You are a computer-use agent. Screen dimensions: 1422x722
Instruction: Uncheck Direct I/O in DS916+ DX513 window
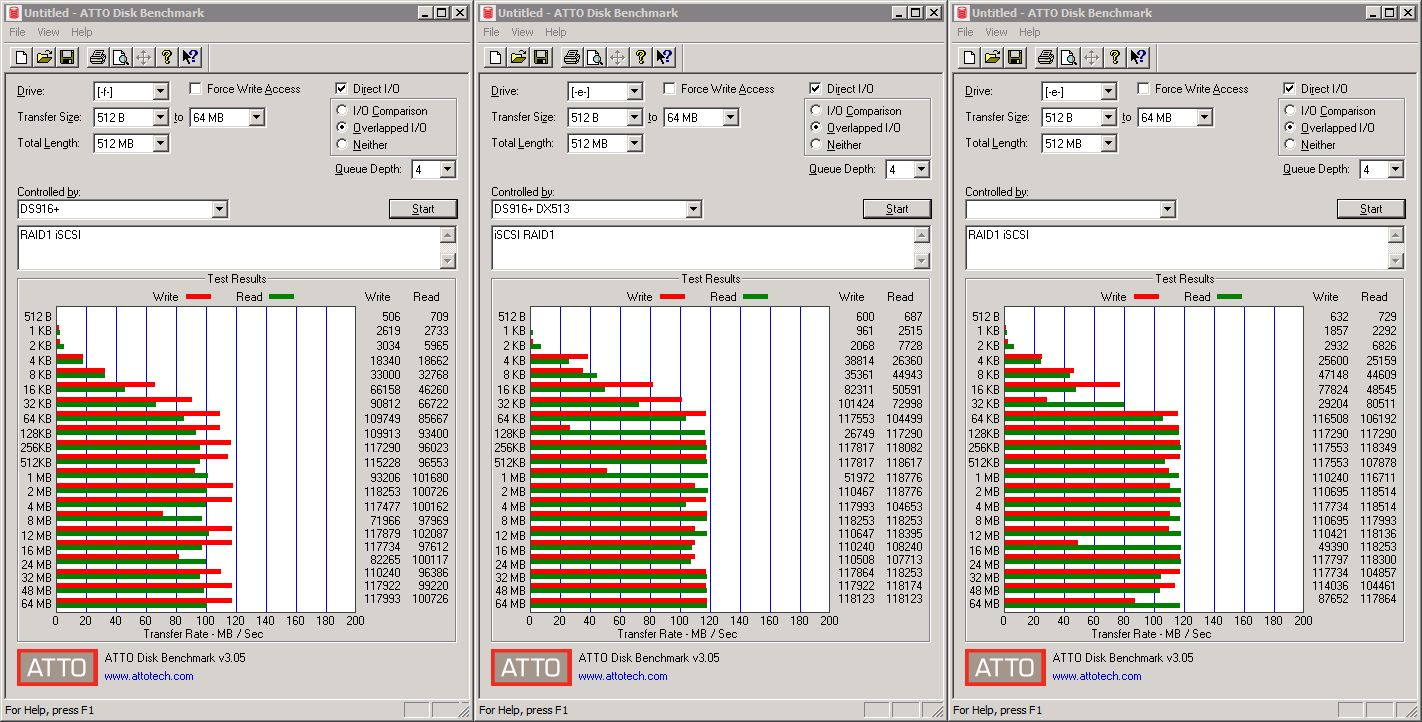click(815, 89)
